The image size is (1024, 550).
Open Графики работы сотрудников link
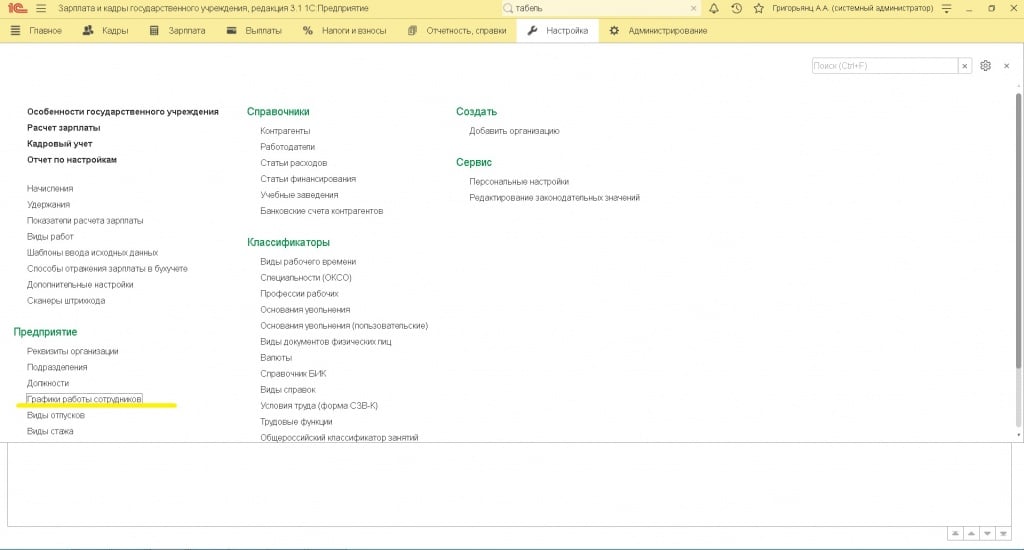click(84, 399)
